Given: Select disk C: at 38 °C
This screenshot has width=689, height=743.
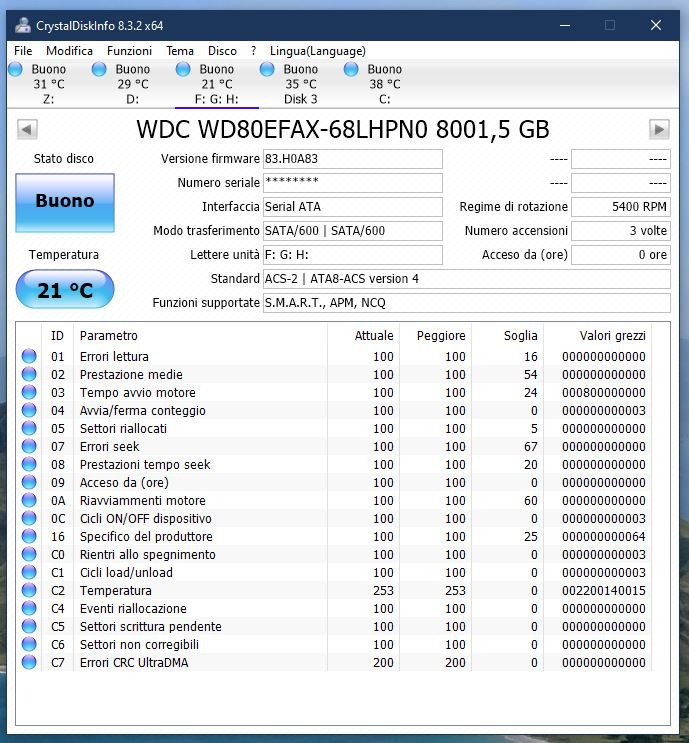Looking at the screenshot, I should point(384,84).
